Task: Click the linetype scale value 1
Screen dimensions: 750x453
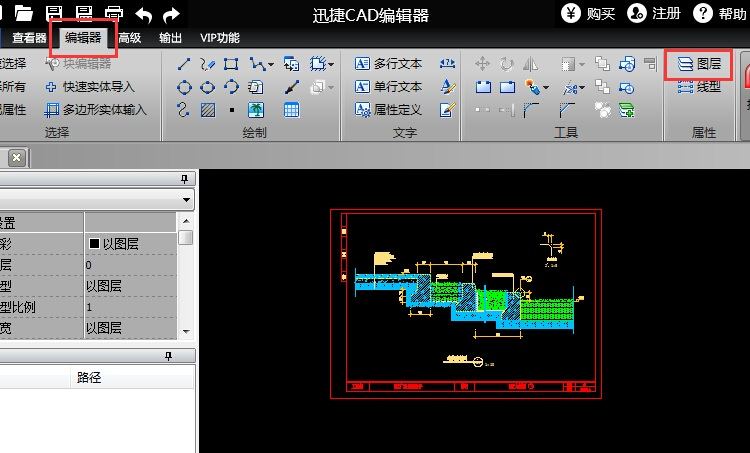Action: (x=131, y=307)
